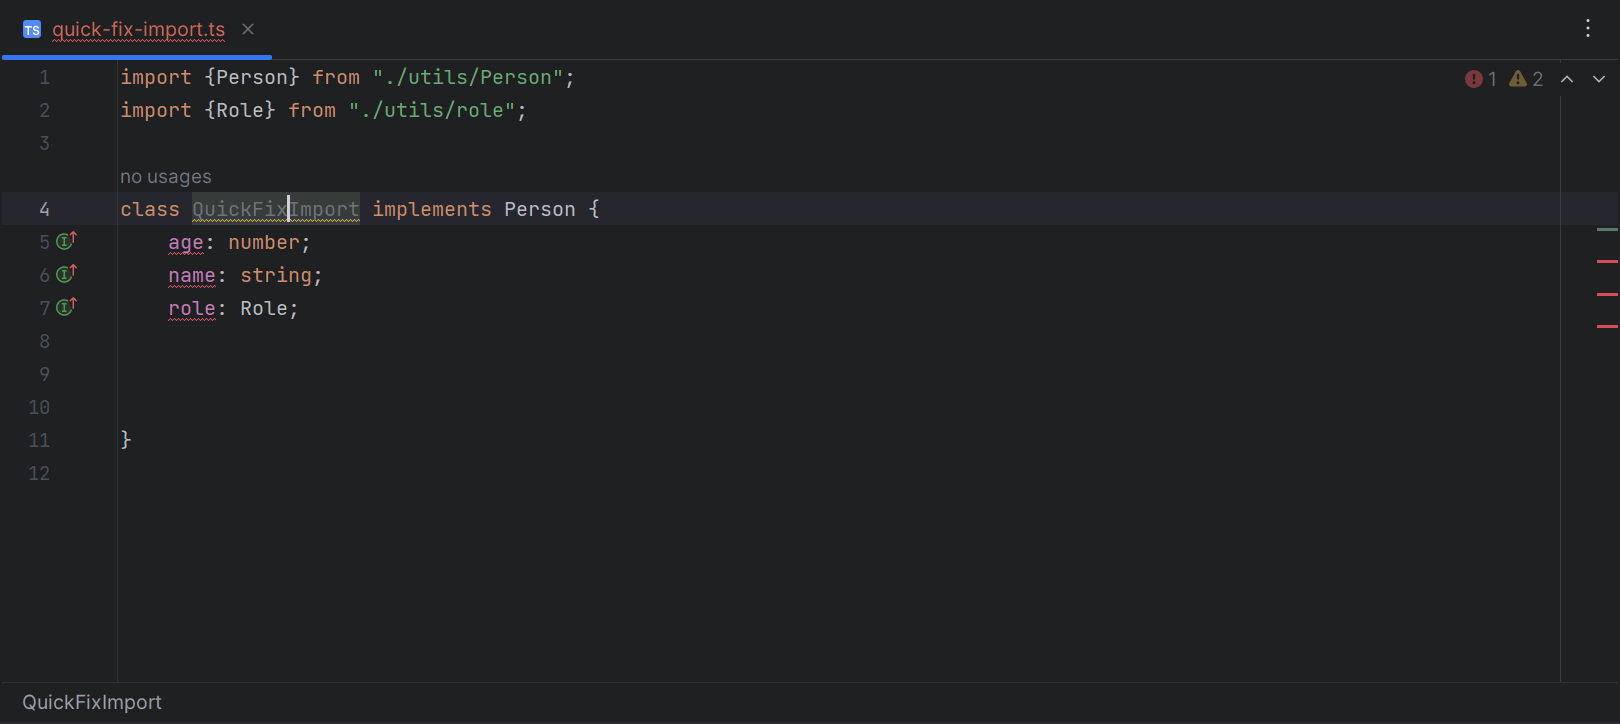
Task: Select the quick-fix-import.ts tab
Action: coord(138,30)
